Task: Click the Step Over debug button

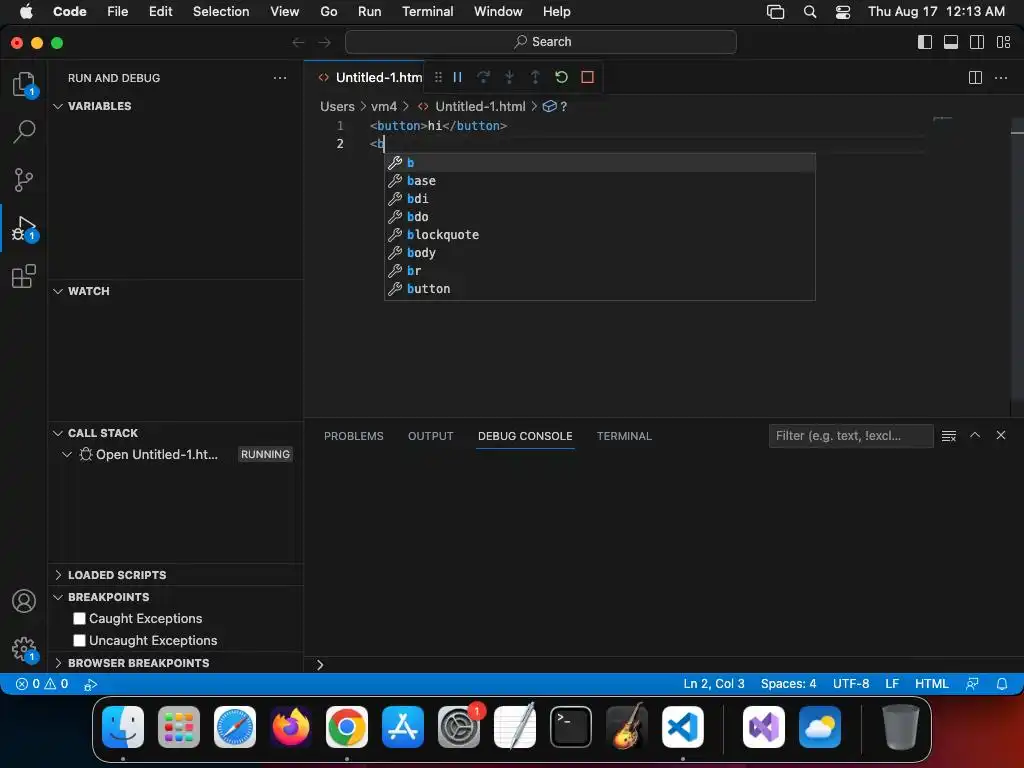Action: [x=483, y=77]
